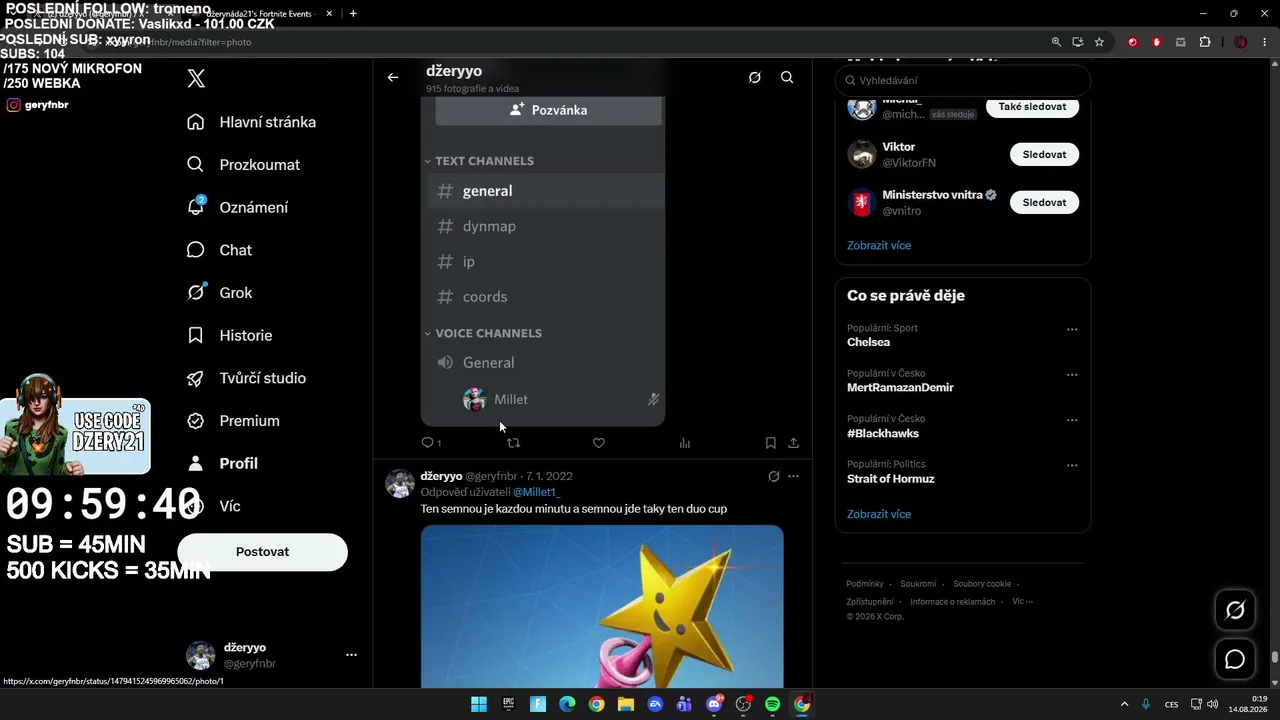Open the MertRamazanDemir trending topic
The height and width of the screenshot is (720, 1280).
900,388
